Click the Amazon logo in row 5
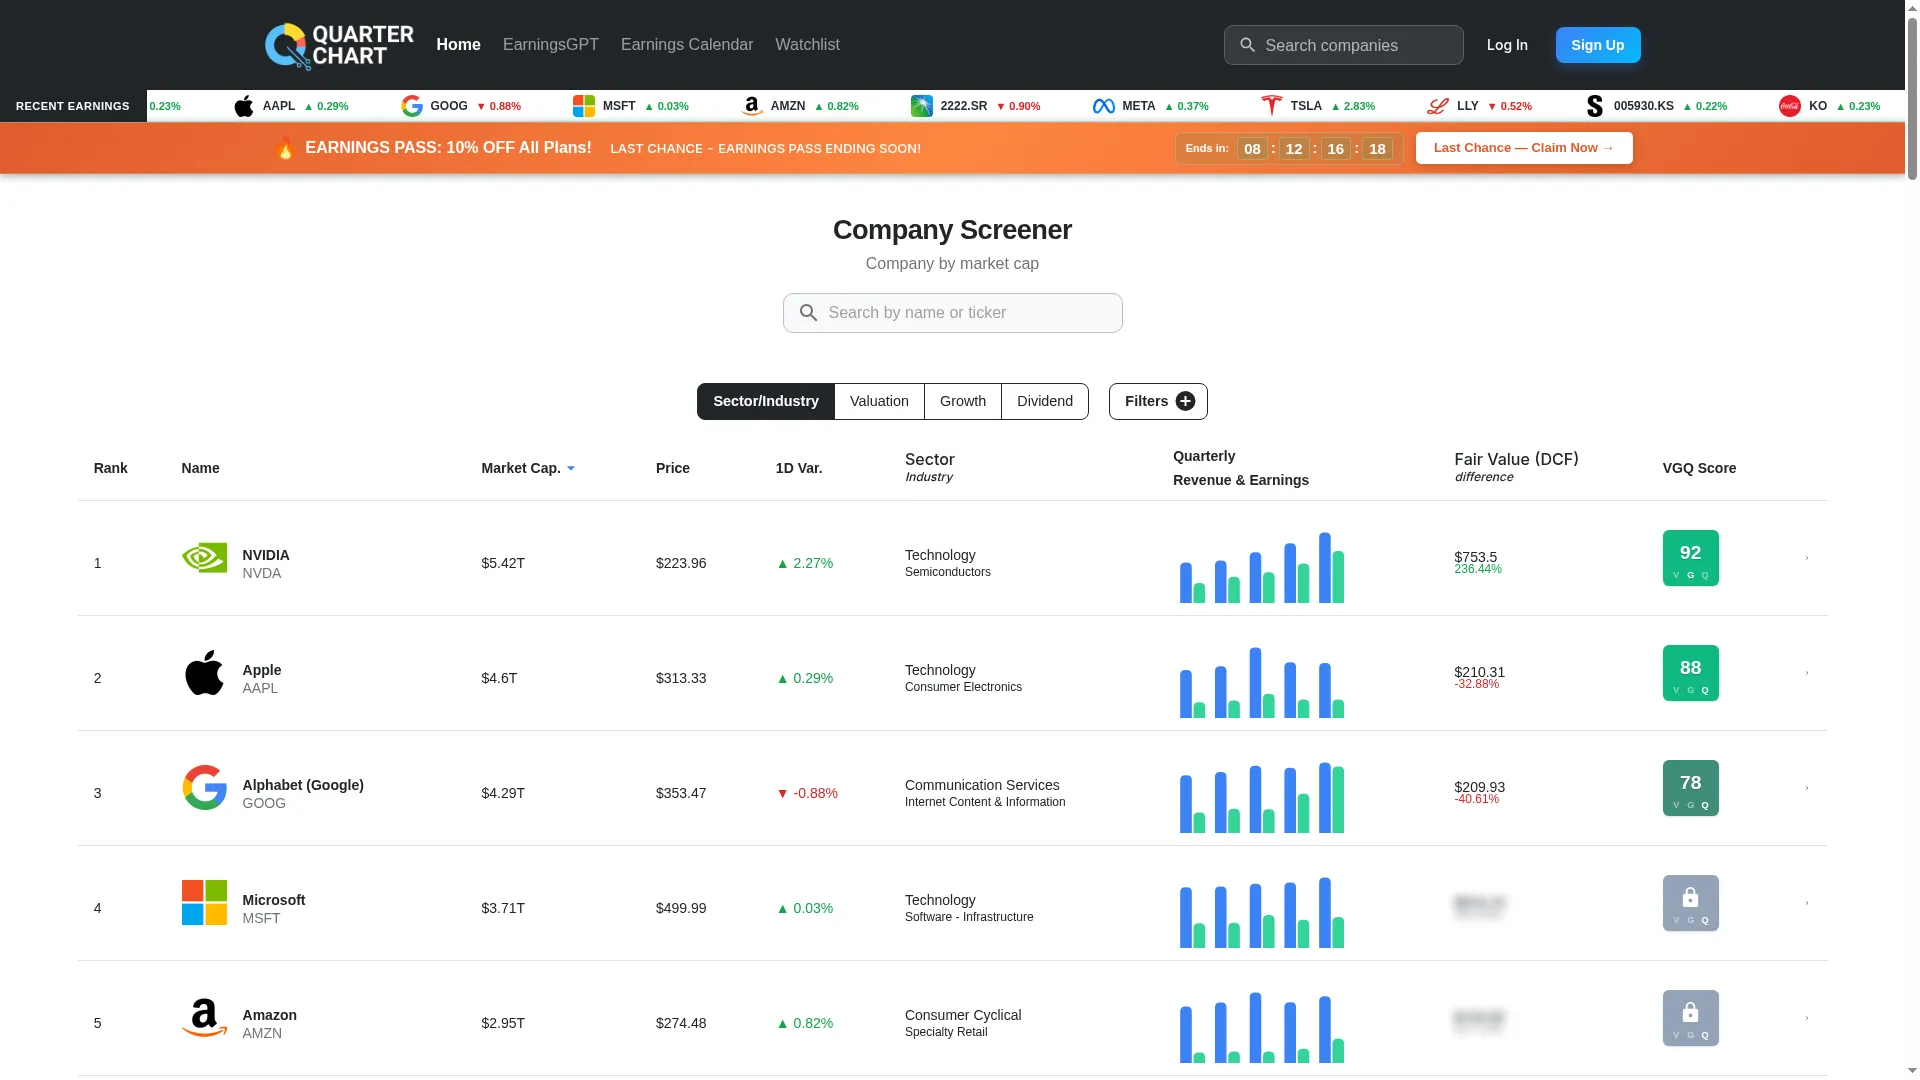Viewport: 1920px width, 1080px height. coord(204,1018)
